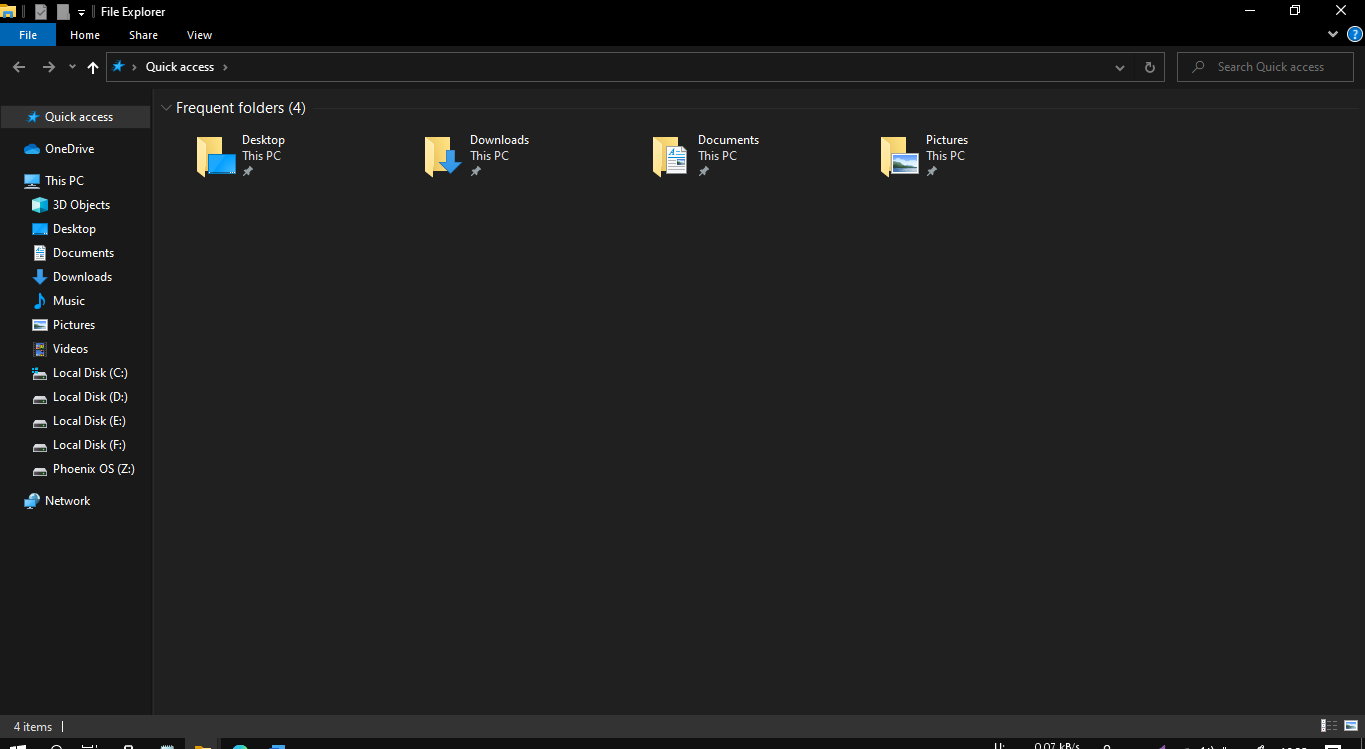Switch to the View tab
The width and height of the screenshot is (1365, 749).
pyautogui.click(x=198, y=34)
